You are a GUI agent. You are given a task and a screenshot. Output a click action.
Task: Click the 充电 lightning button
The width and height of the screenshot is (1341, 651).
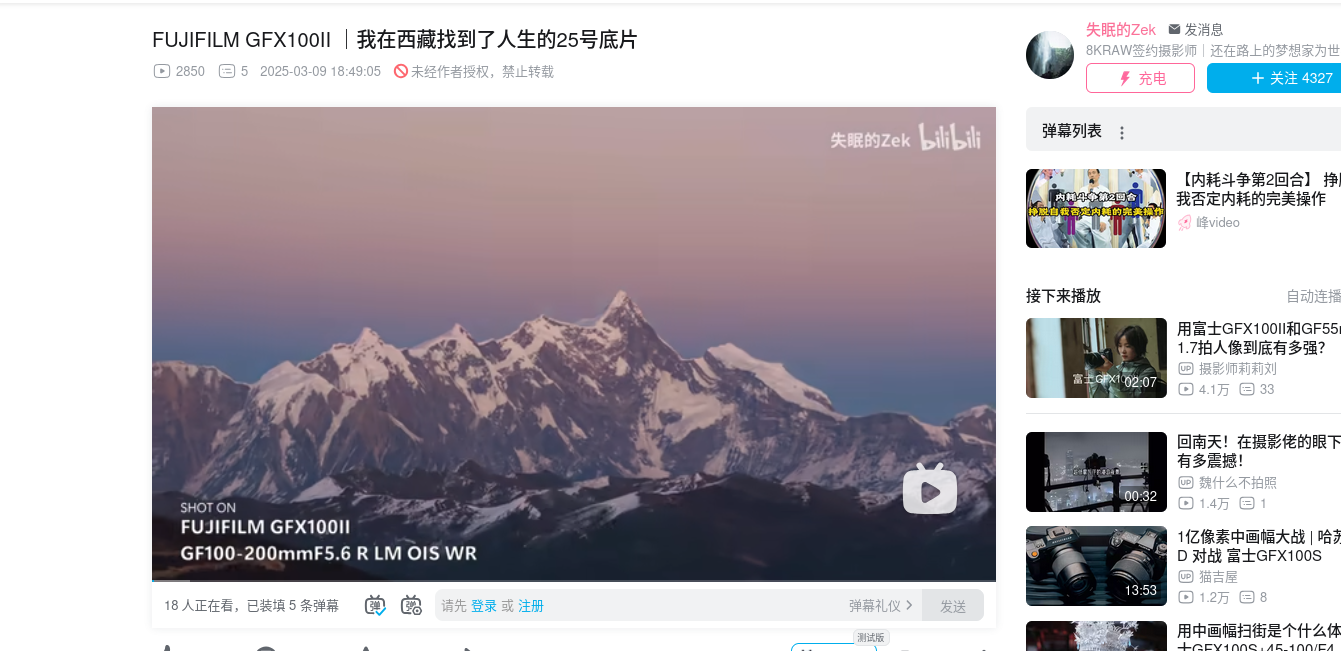click(1140, 78)
